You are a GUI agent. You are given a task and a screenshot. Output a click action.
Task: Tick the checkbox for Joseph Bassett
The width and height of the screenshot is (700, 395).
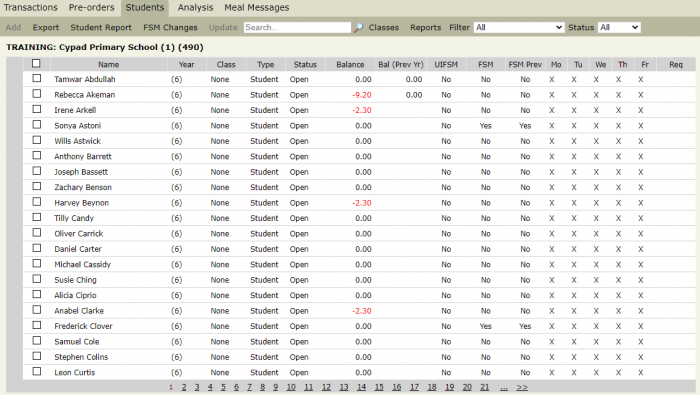coord(37,171)
